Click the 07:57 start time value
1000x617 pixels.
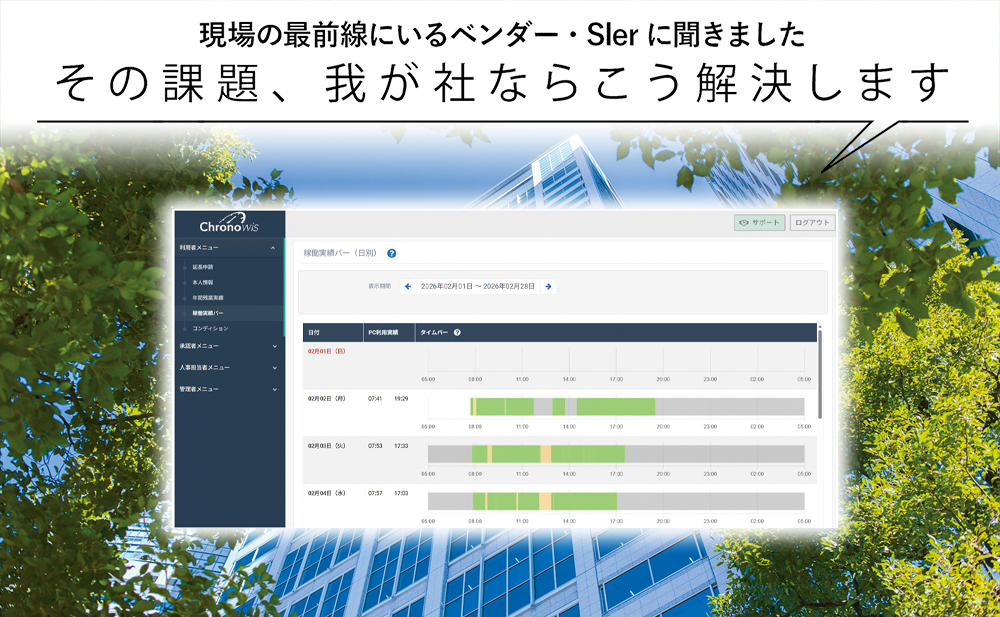click(375, 493)
